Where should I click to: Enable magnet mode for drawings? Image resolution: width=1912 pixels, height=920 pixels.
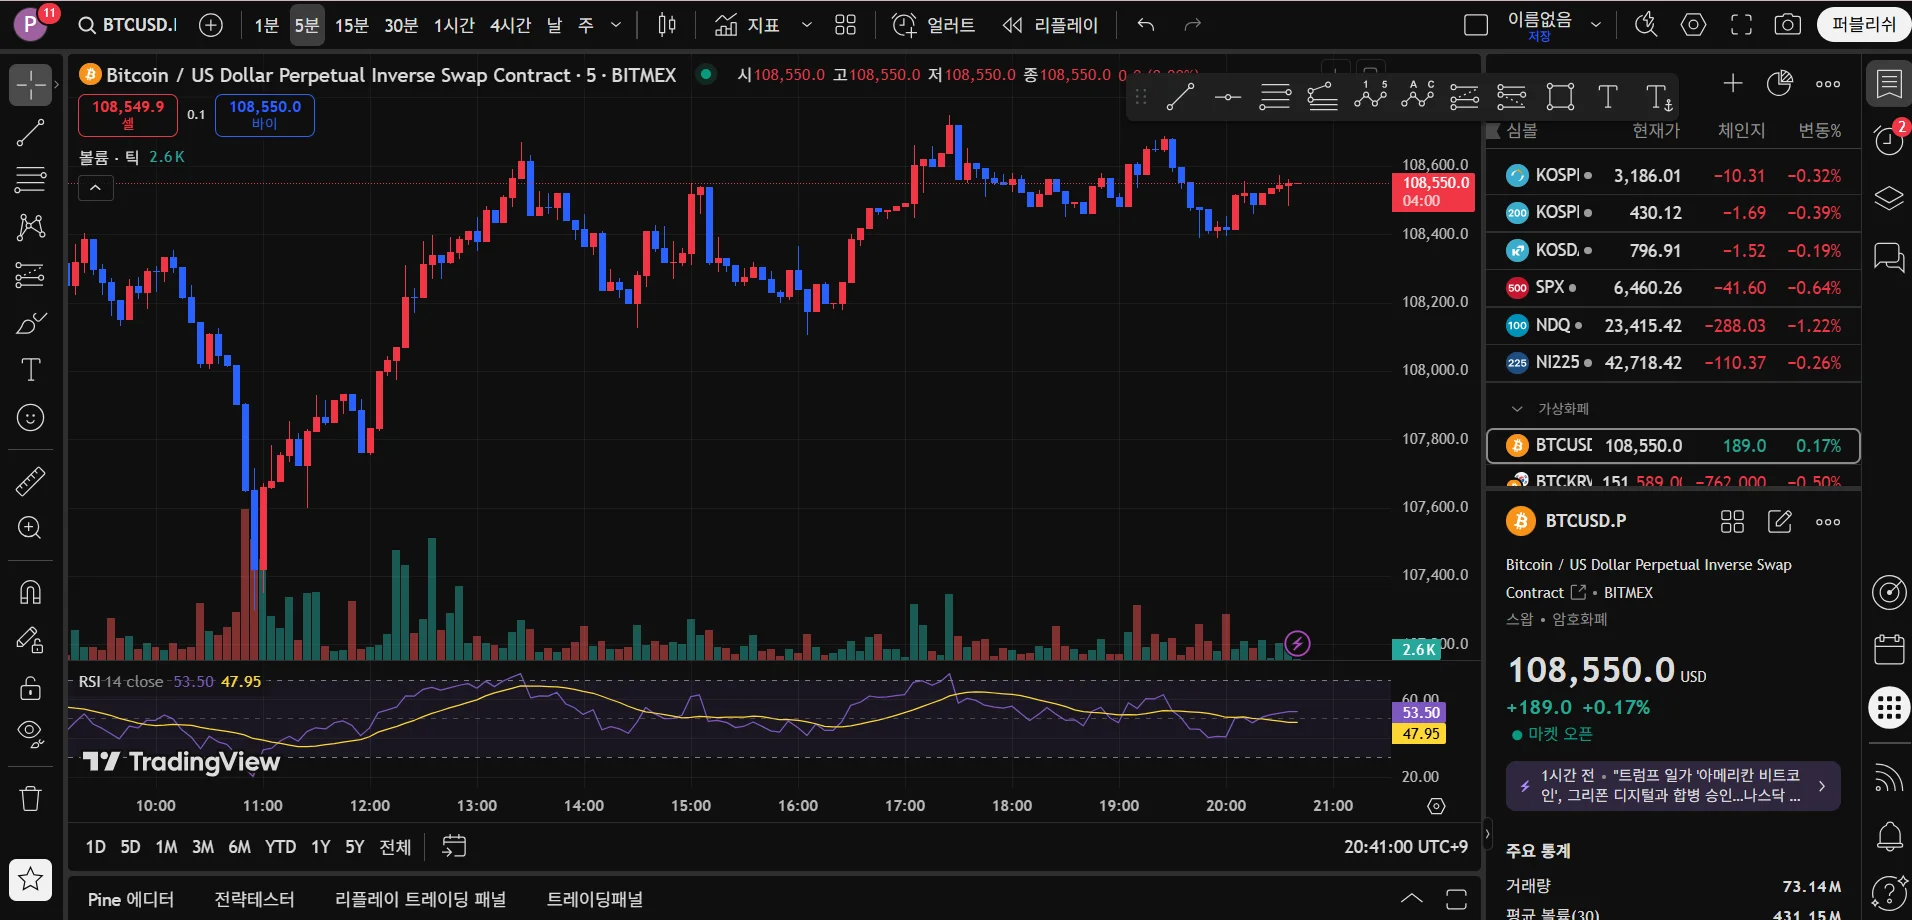click(30, 592)
